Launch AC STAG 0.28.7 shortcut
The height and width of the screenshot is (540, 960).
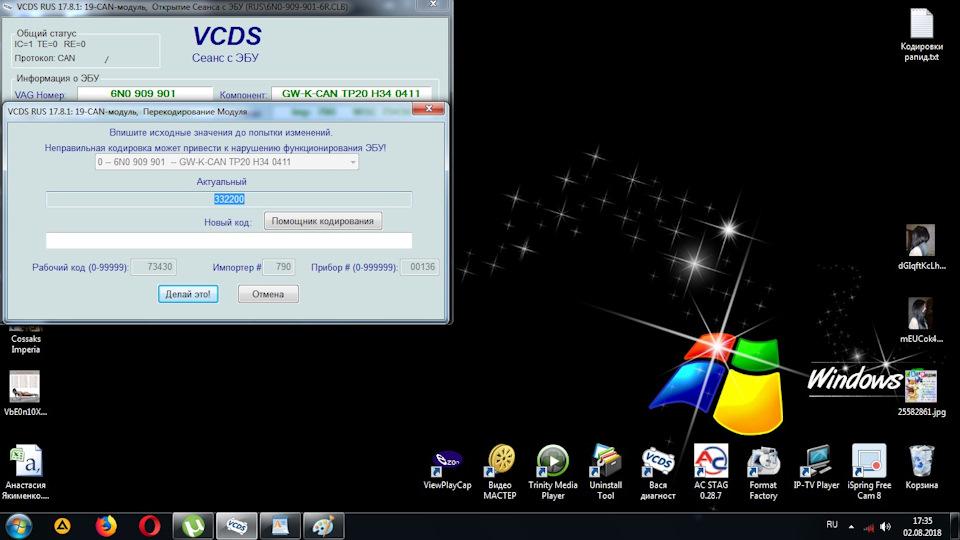click(x=711, y=471)
